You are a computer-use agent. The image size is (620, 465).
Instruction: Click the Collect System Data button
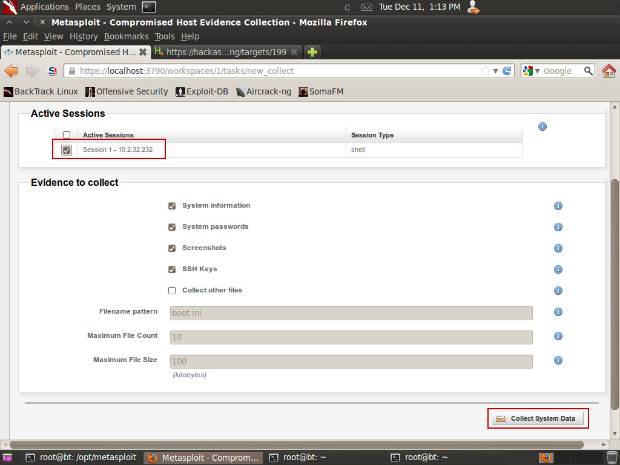click(537, 418)
